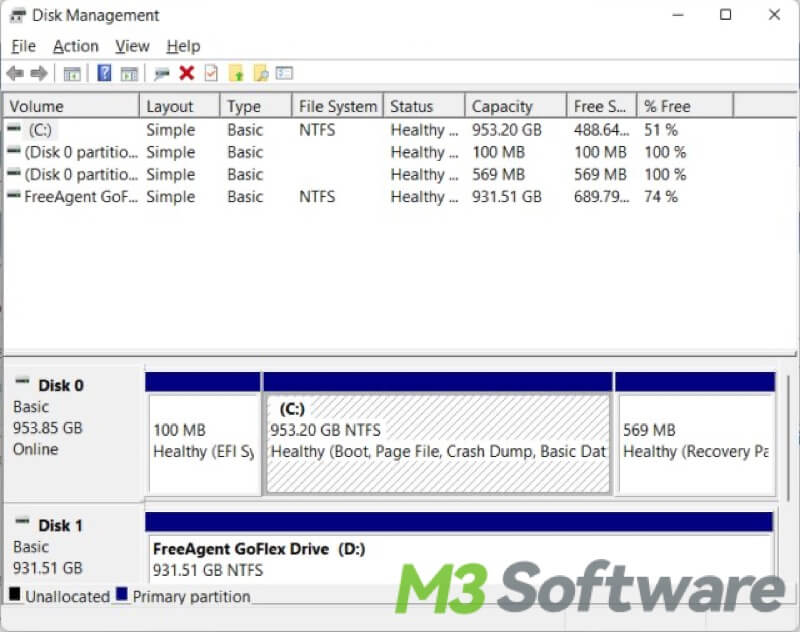Click the 74 % free cell
This screenshot has width=800, height=632.
pos(661,197)
